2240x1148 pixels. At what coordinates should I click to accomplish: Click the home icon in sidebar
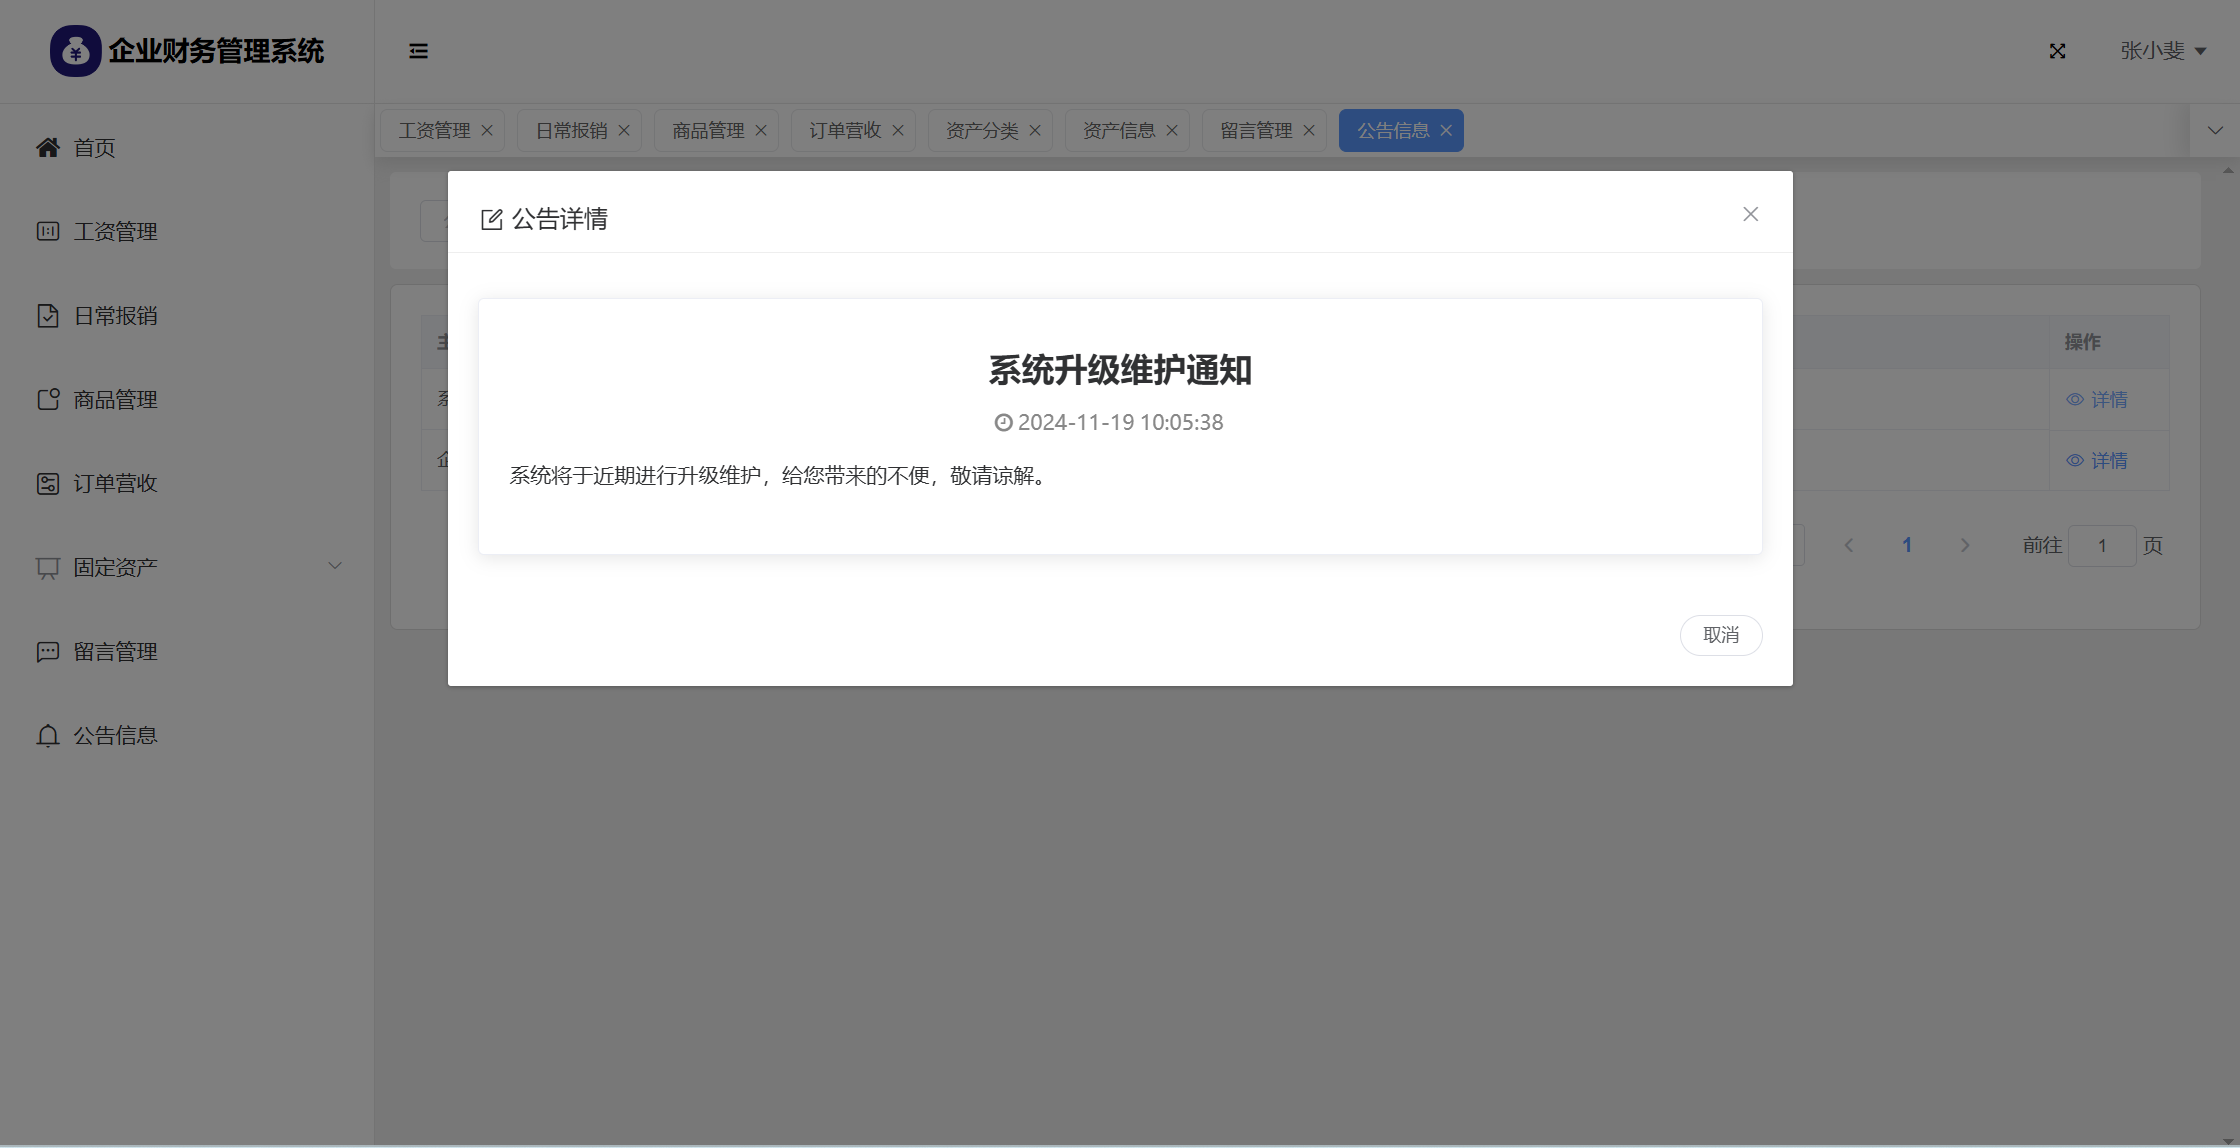tap(47, 148)
